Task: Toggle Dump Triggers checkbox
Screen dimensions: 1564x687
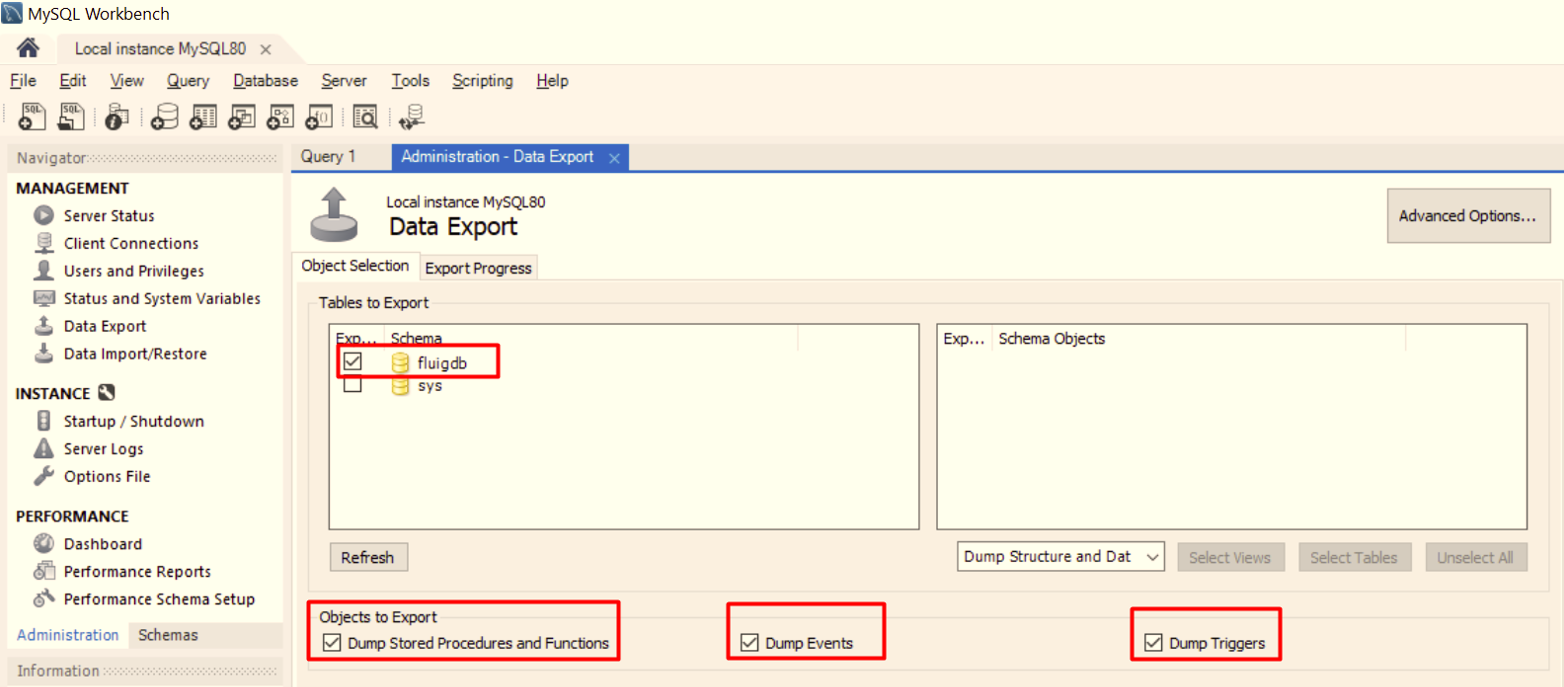Action: click(1154, 643)
